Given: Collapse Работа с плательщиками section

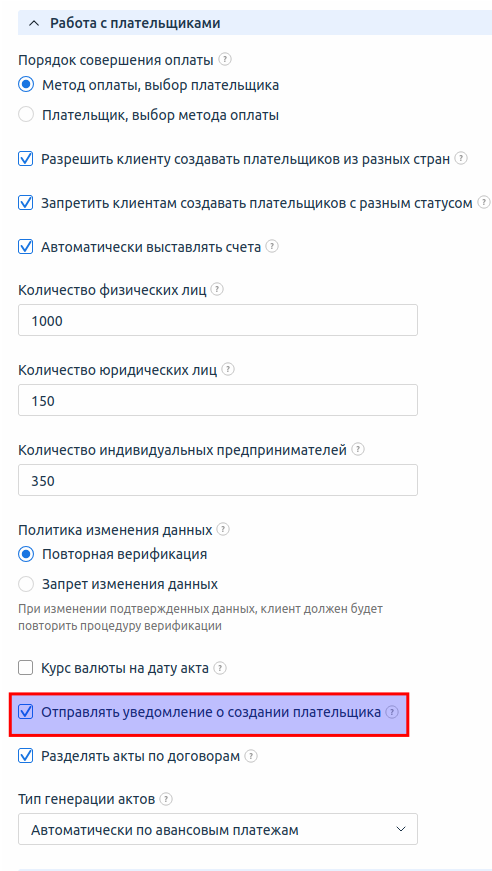Looking at the screenshot, I should [34, 23].
